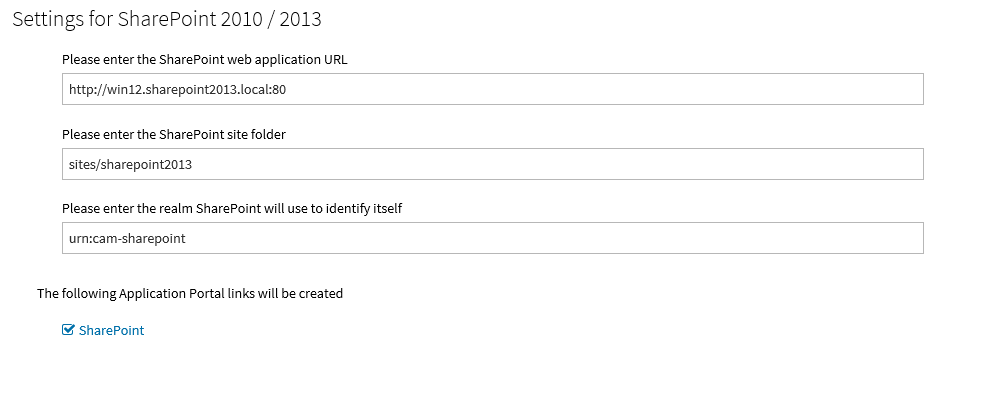Click the realm identification label
This screenshot has width=1004, height=403.
(x=231, y=208)
